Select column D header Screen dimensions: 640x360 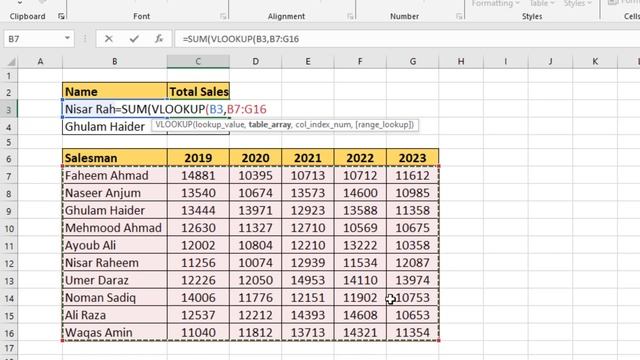(x=256, y=62)
